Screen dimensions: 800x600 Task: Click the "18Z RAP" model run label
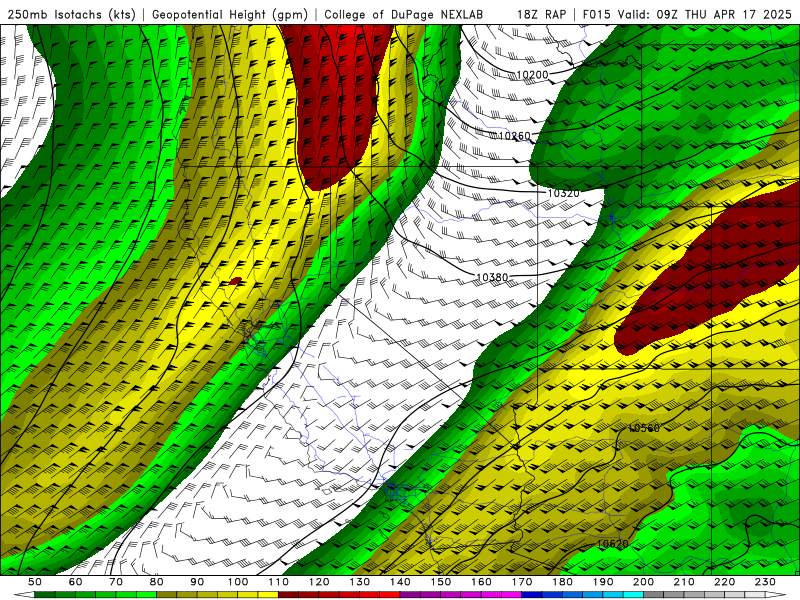(541, 14)
